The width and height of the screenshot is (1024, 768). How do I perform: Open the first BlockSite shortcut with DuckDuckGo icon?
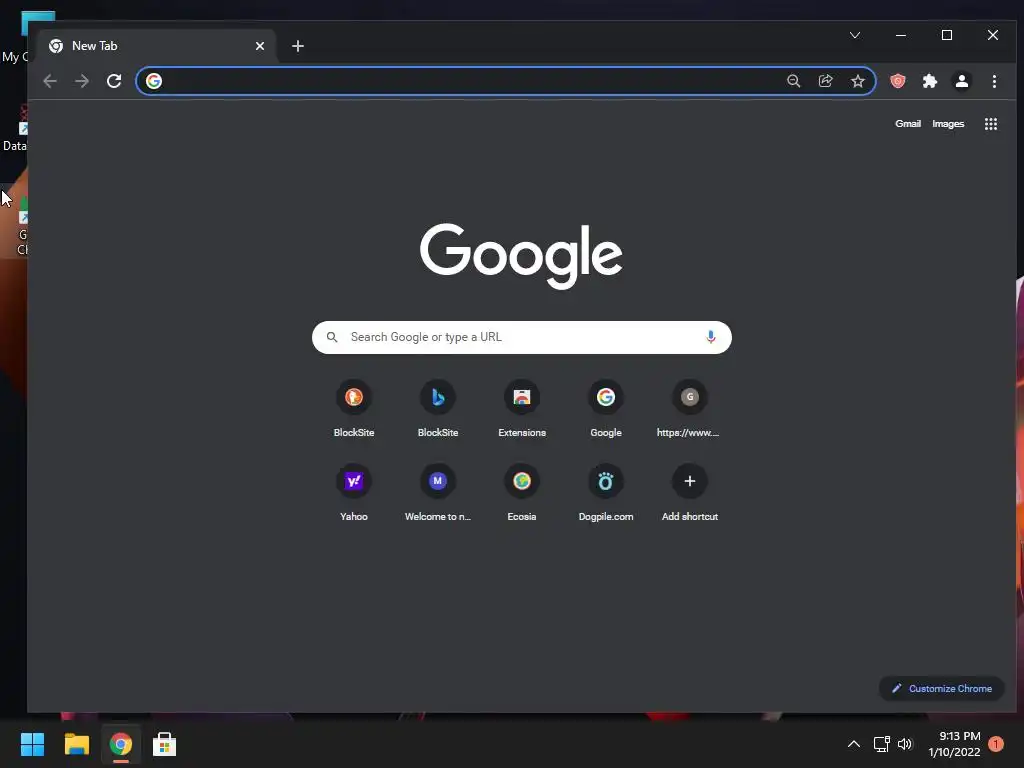click(354, 408)
